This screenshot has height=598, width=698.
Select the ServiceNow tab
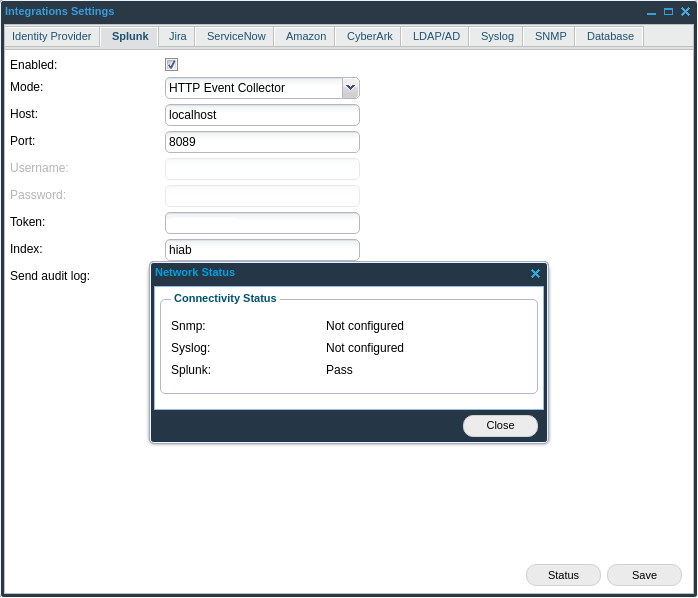pos(236,36)
